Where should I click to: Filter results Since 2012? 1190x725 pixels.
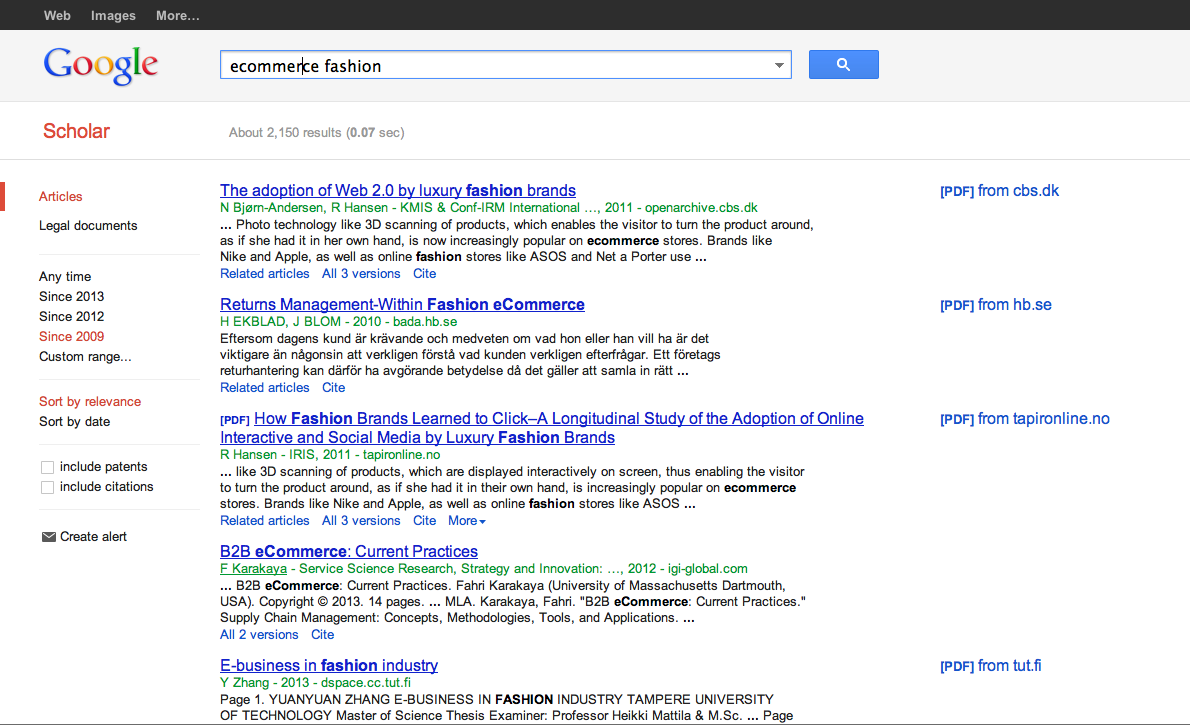[71, 317]
